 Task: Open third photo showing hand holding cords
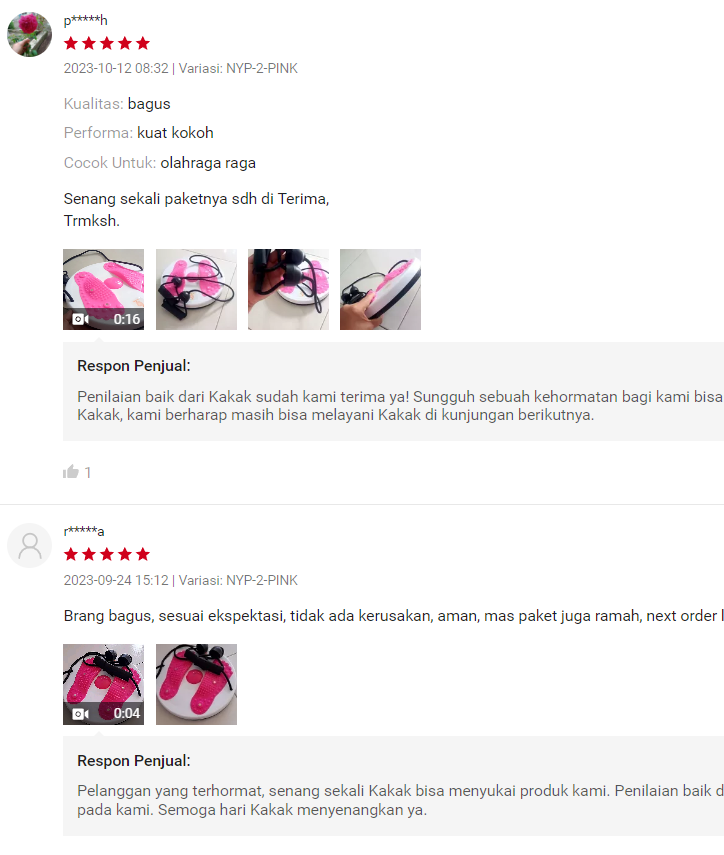pyautogui.click(x=288, y=290)
